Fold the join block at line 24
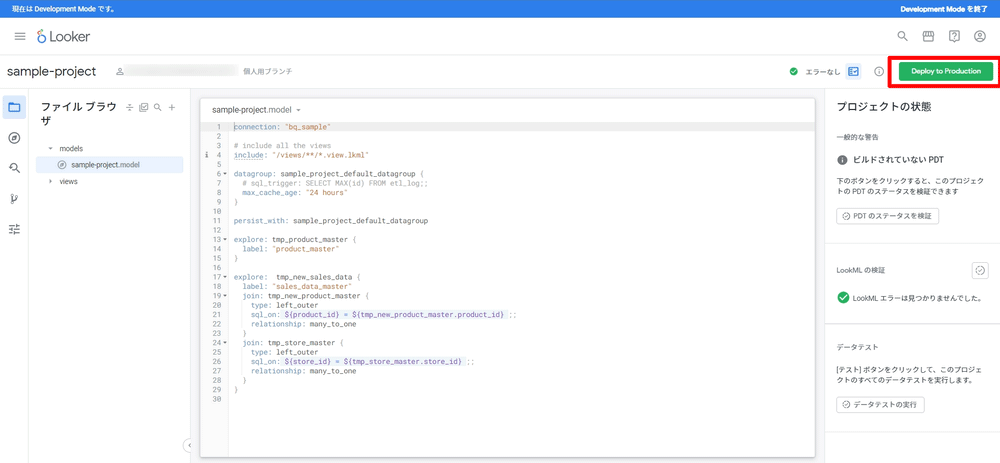Image resolution: width=1000 pixels, height=463 pixels. point(226,342)
